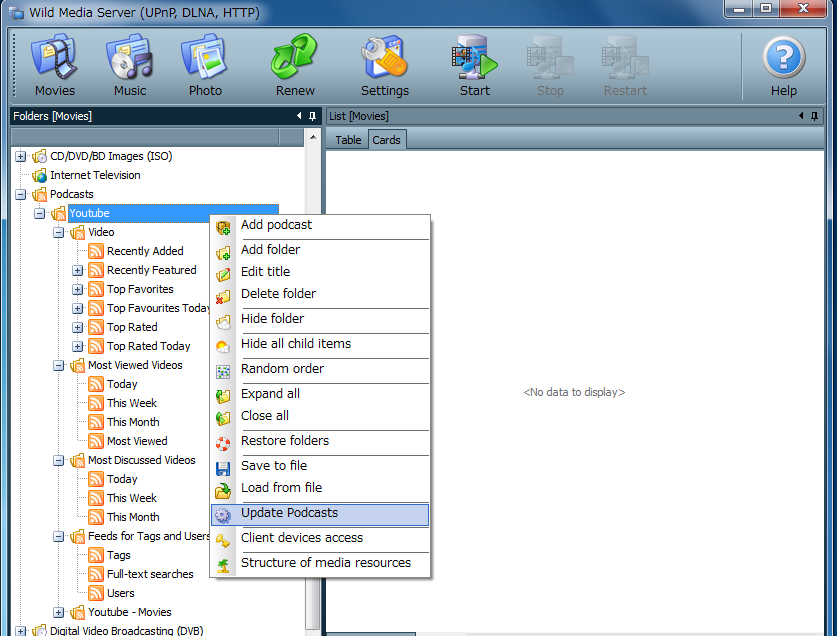This screenshot has width=837, height=636.
Task: Collapse the Video folder node
Action: tap(59, 232)
